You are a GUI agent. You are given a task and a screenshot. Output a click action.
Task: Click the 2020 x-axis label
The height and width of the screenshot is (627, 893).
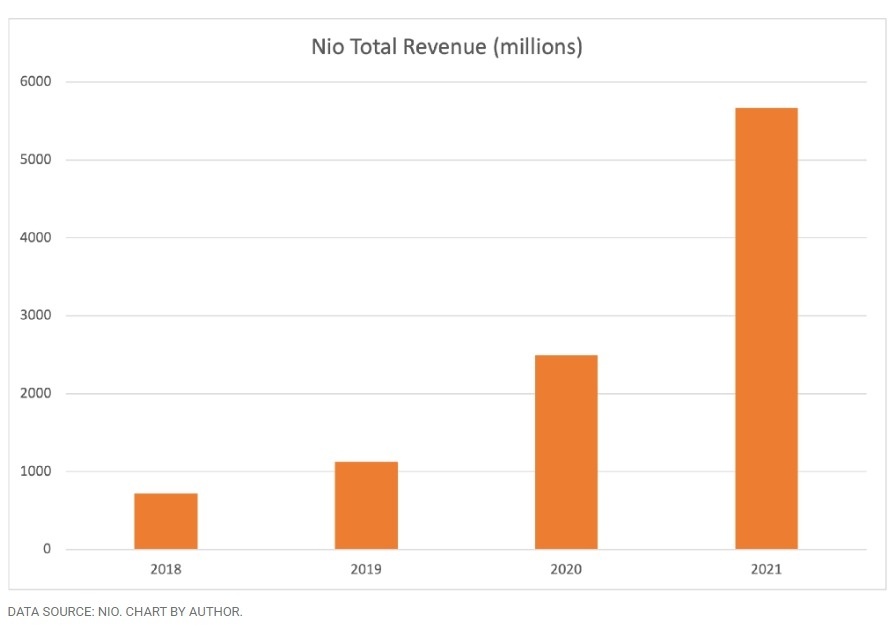click(566, 569)
